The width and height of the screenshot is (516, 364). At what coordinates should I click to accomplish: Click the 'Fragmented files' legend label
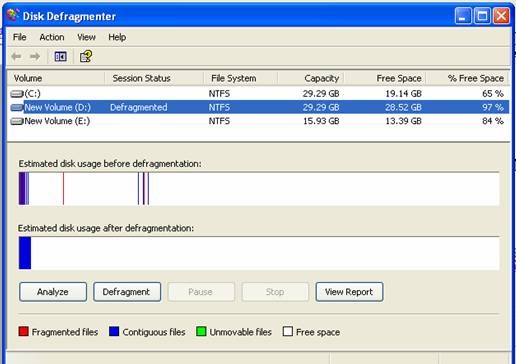[x=65, y=332]
